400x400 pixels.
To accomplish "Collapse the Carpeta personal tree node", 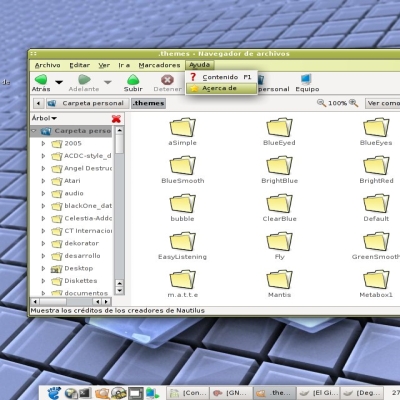I will [x=34, y=131].
